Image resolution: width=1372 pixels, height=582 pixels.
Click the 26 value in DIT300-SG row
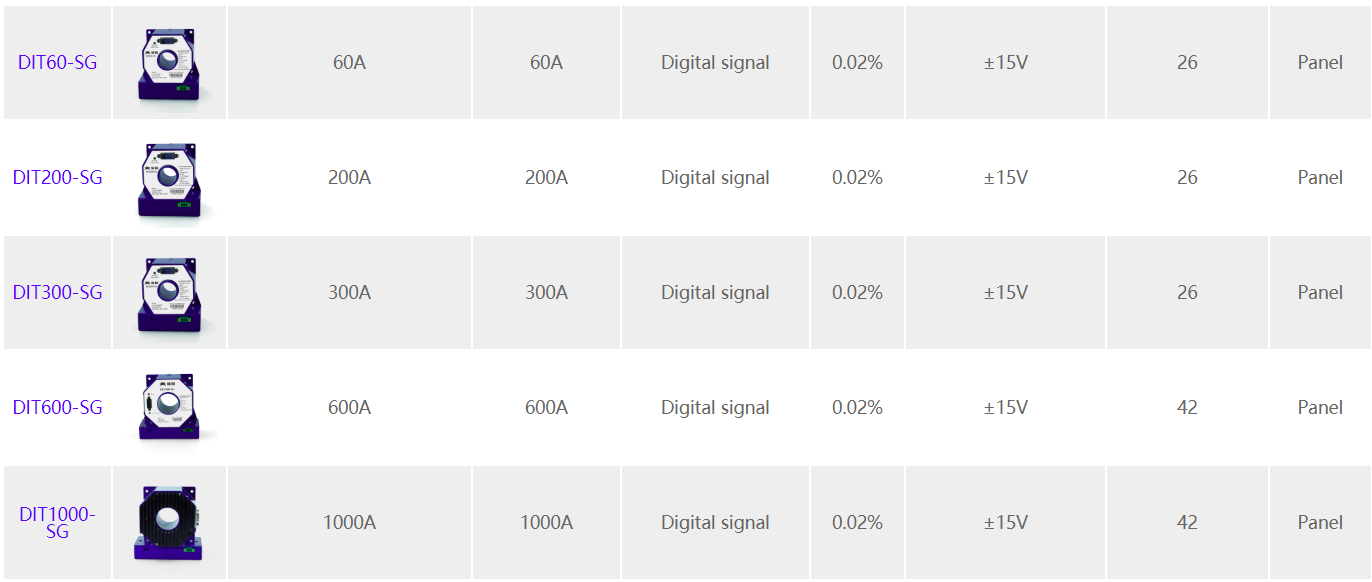(x=1187, y=292)
